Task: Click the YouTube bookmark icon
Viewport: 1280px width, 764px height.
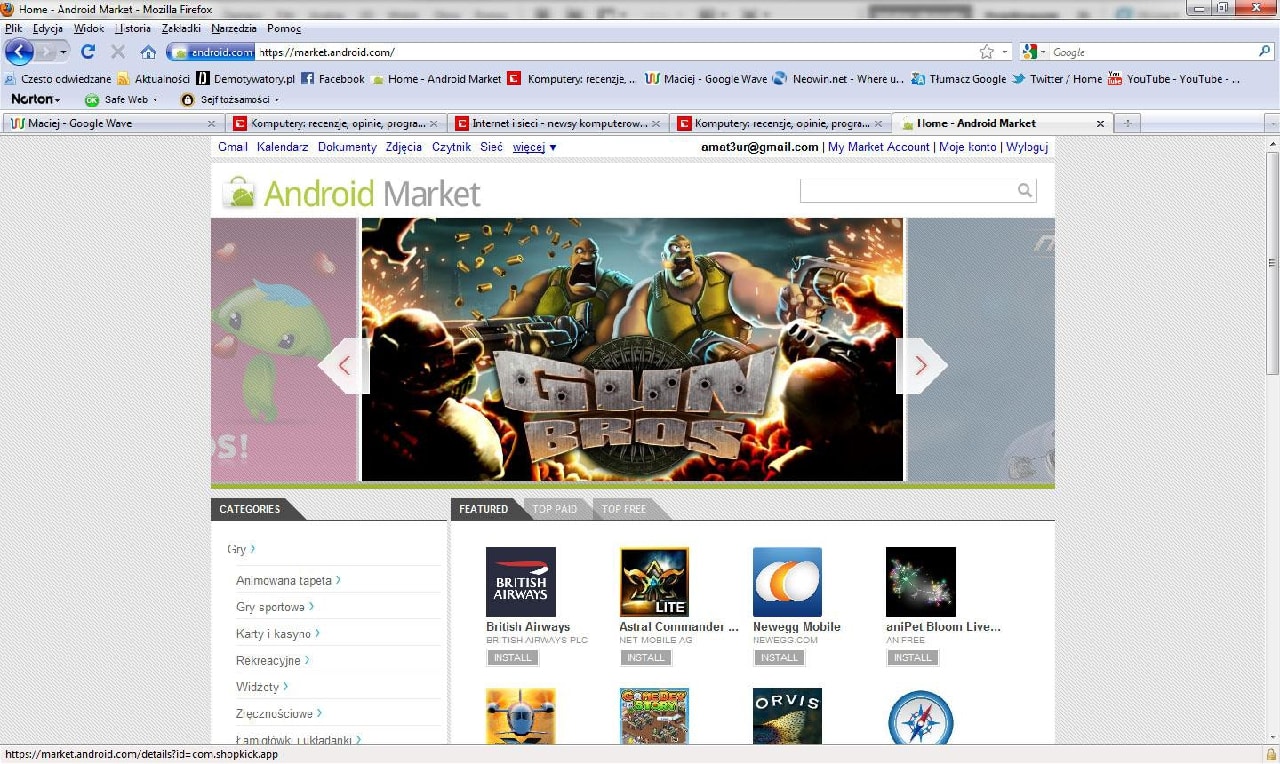Action: click(1115, 78)
